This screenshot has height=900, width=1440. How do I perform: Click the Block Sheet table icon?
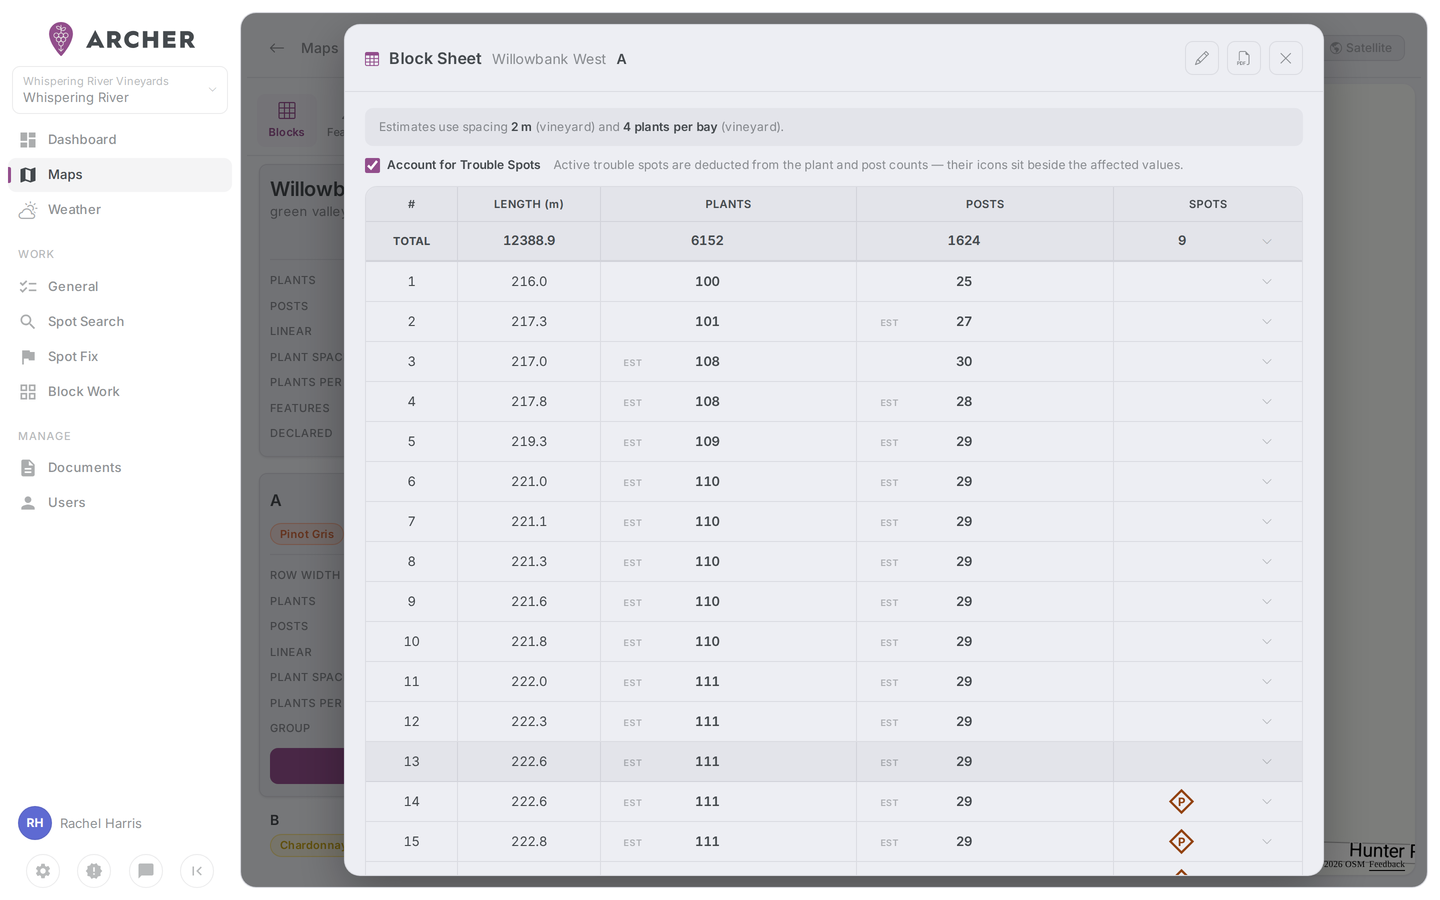coord(372,59)
